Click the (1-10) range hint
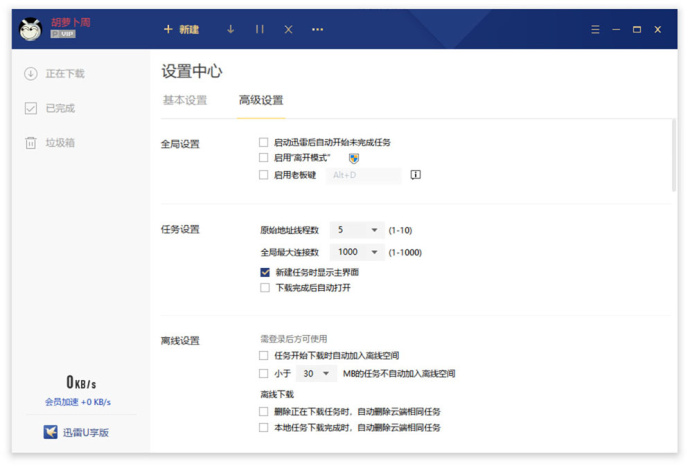The width and height of the screenshot is (690, 468). tap(400, 230)
